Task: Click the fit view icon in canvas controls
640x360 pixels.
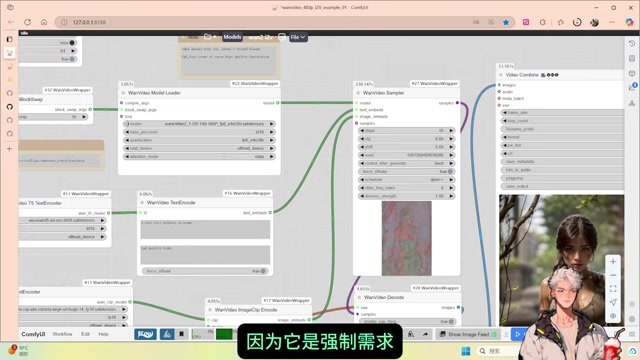Action: 613,289
